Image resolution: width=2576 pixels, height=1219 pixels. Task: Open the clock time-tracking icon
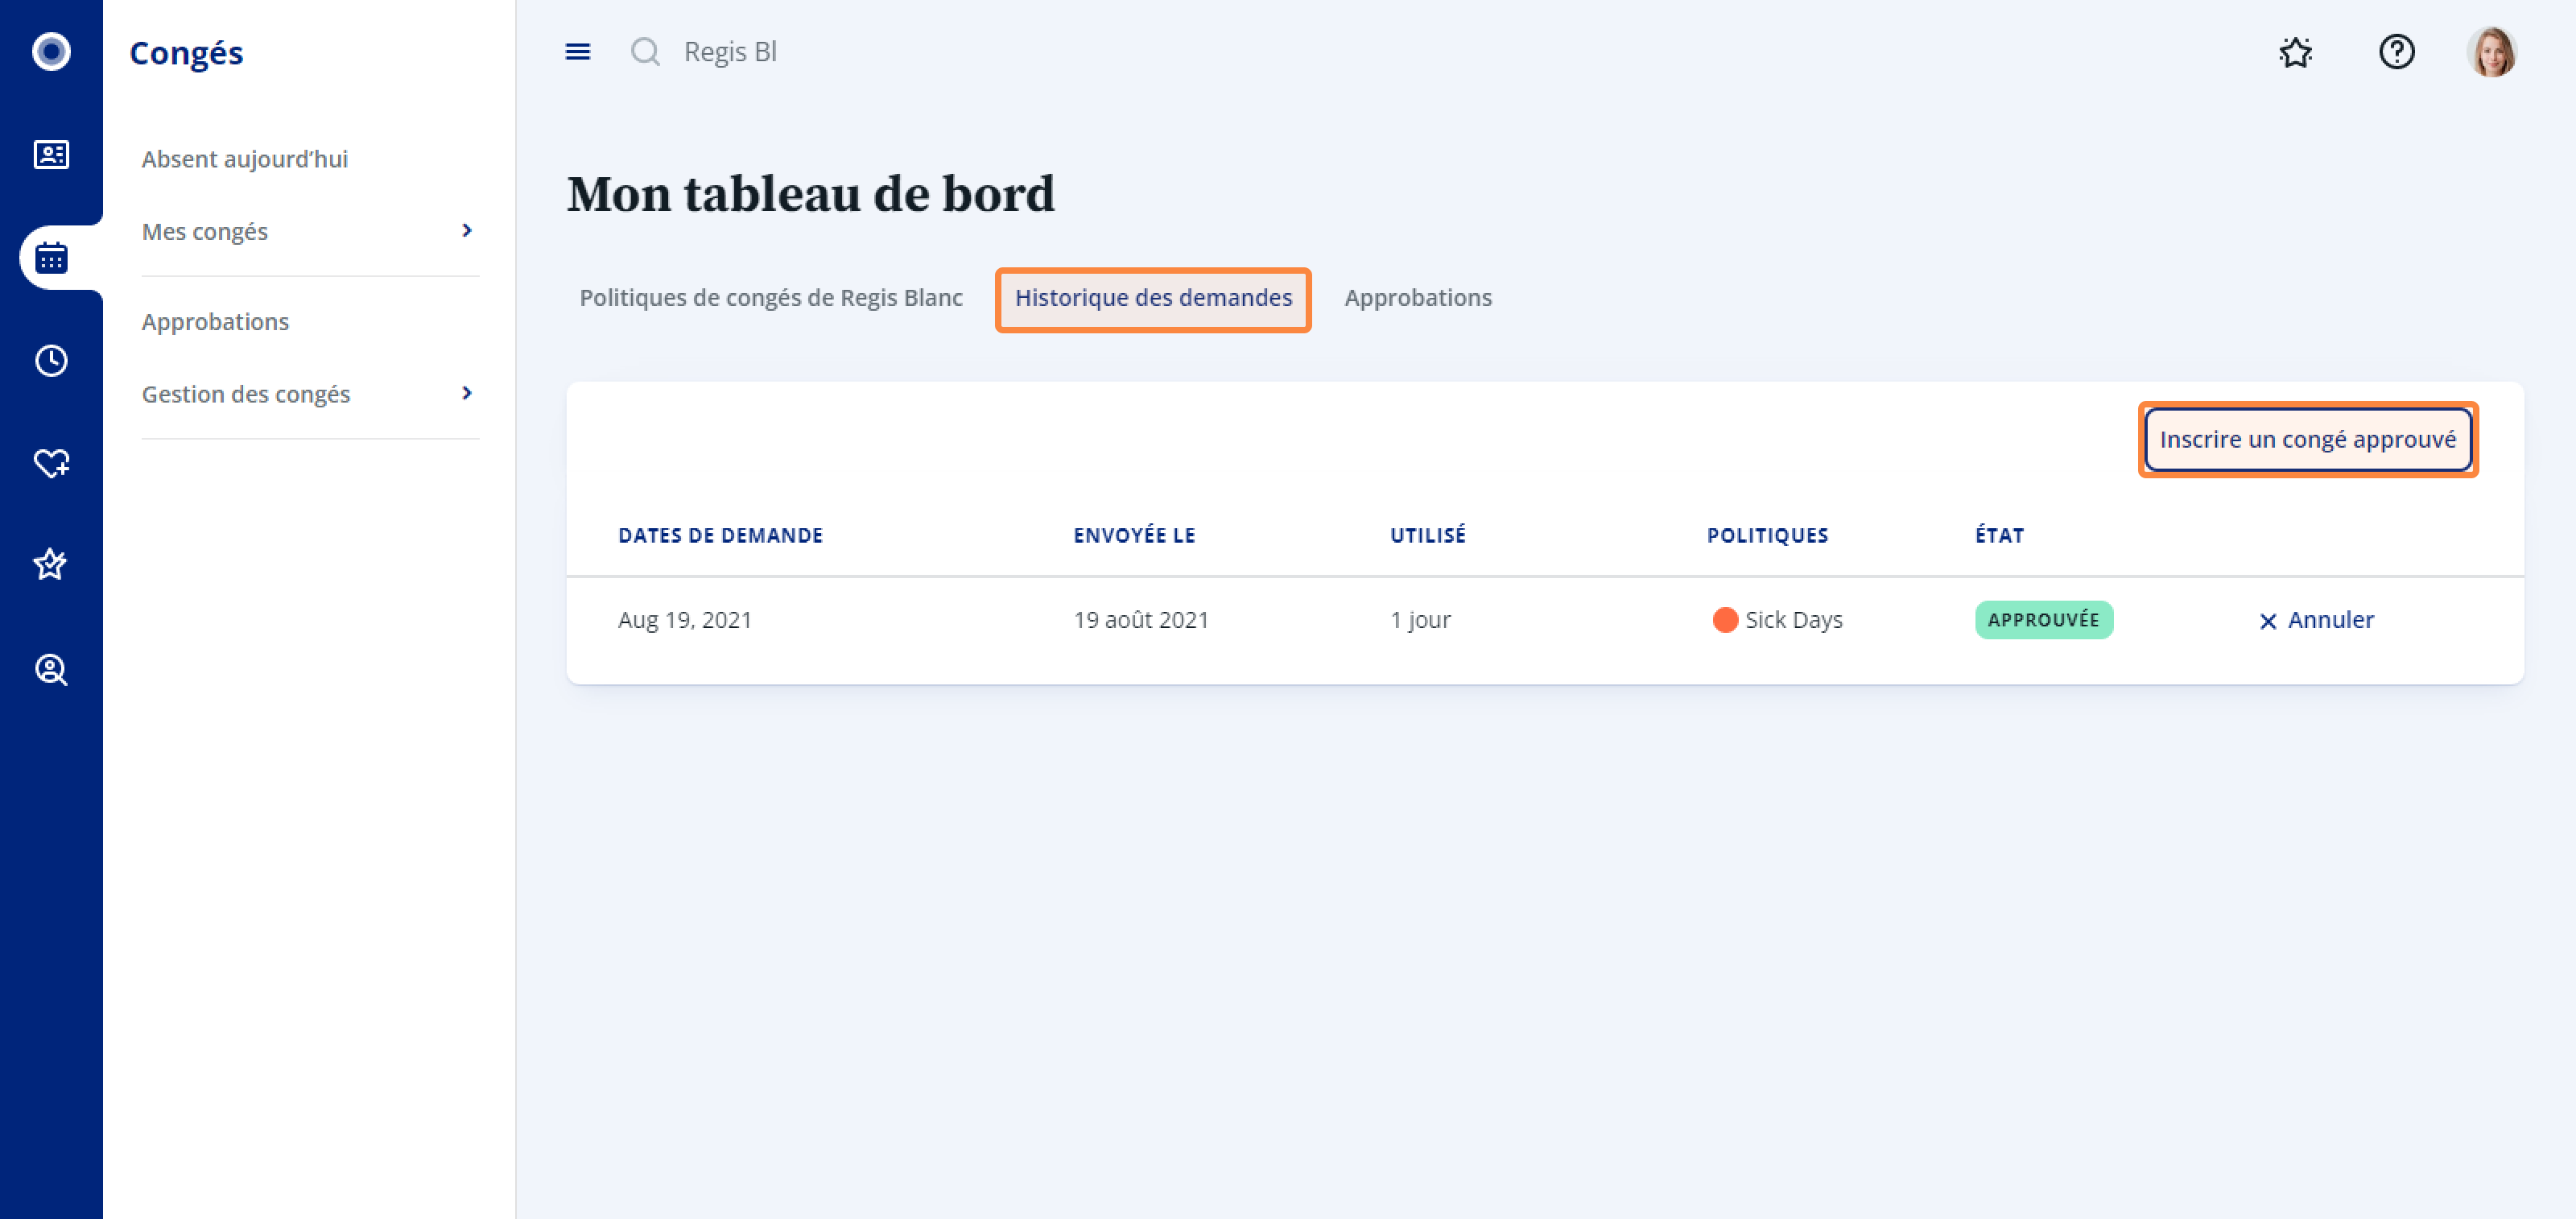(51, 360)
